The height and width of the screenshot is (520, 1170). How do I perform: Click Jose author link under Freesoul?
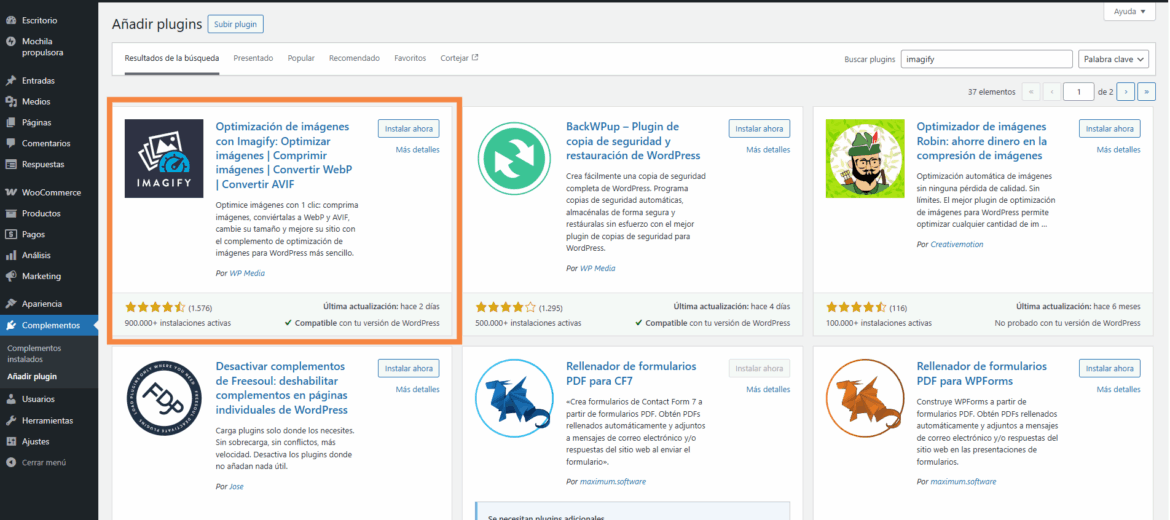[236, 486]
